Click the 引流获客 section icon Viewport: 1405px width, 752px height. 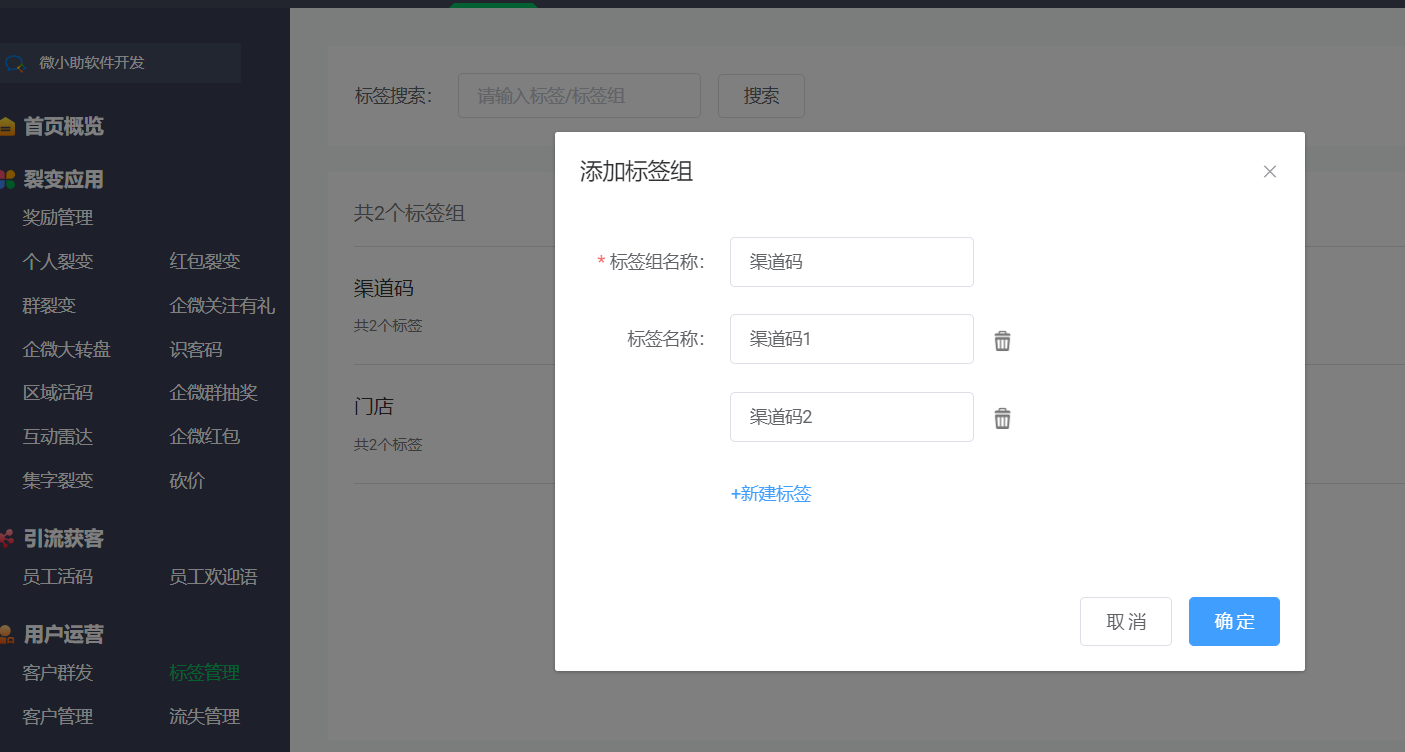tap(7, 539)
